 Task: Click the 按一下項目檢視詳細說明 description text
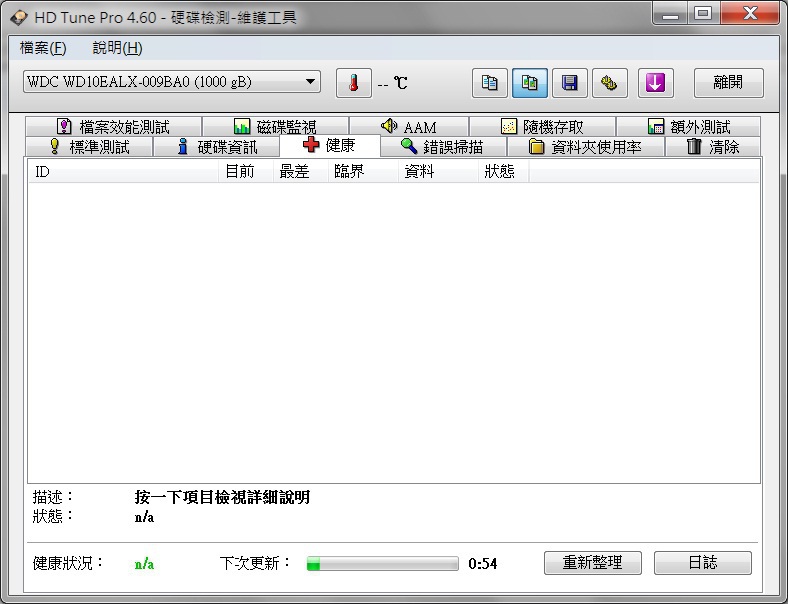point(222,497)
